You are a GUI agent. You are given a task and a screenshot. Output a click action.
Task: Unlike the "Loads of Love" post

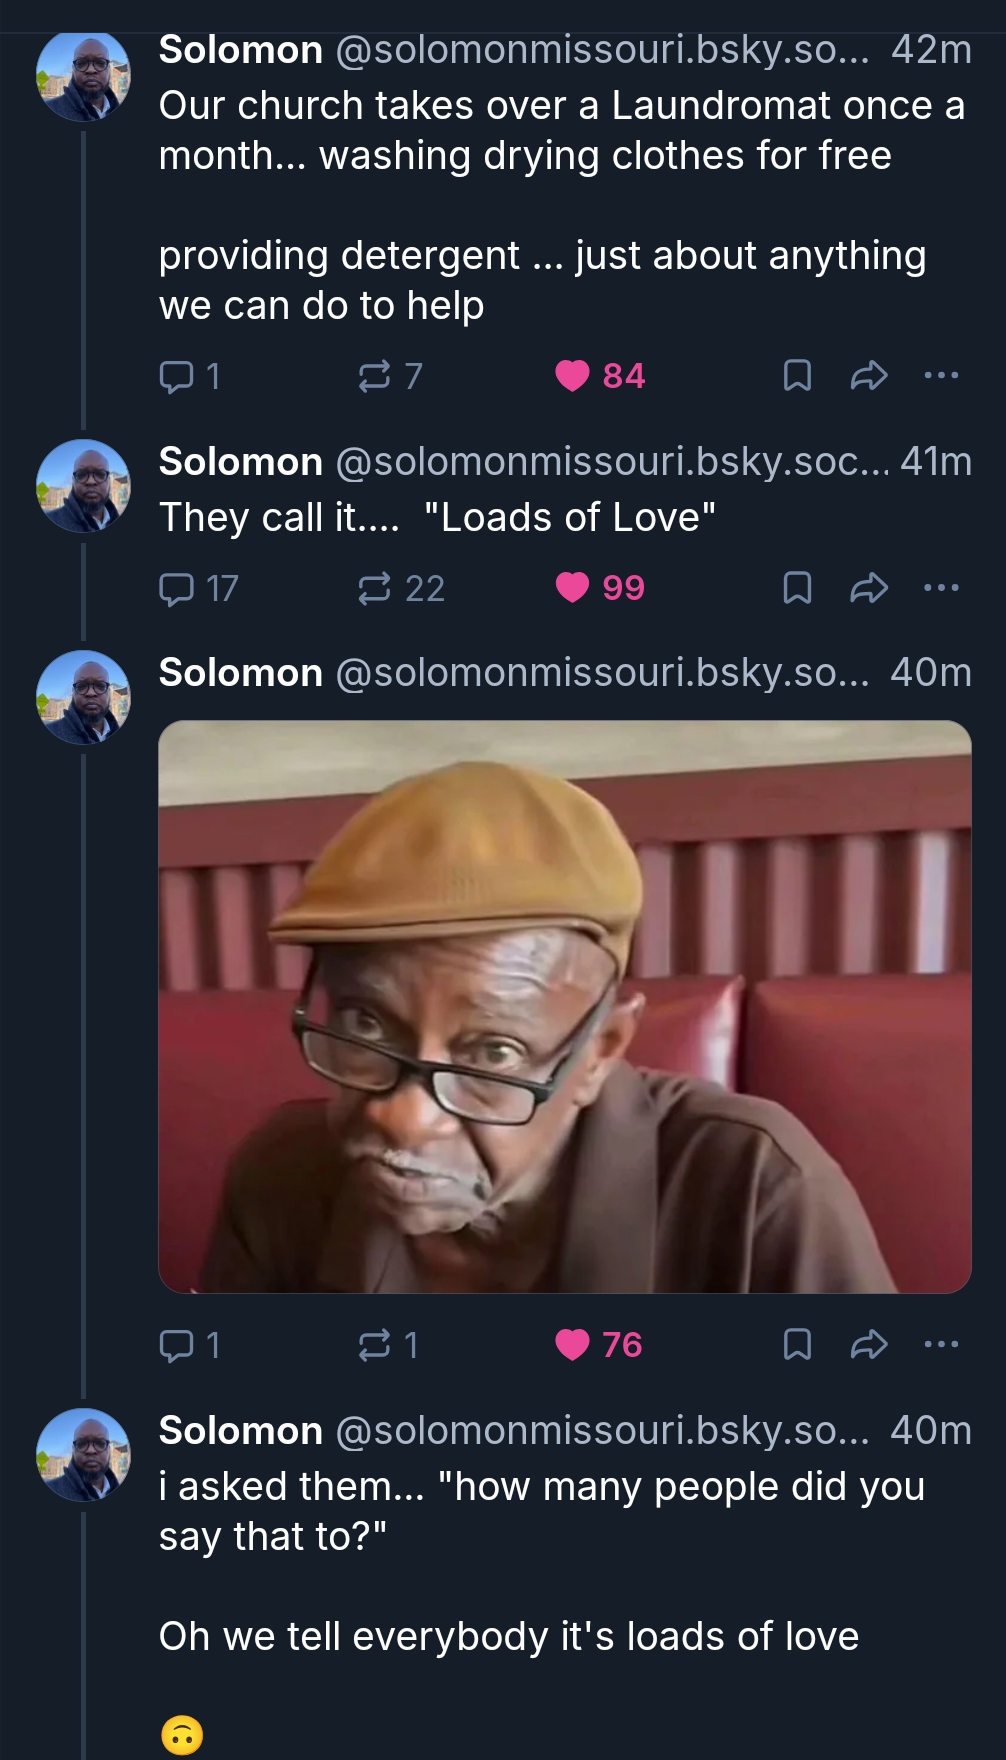[573, 588]
